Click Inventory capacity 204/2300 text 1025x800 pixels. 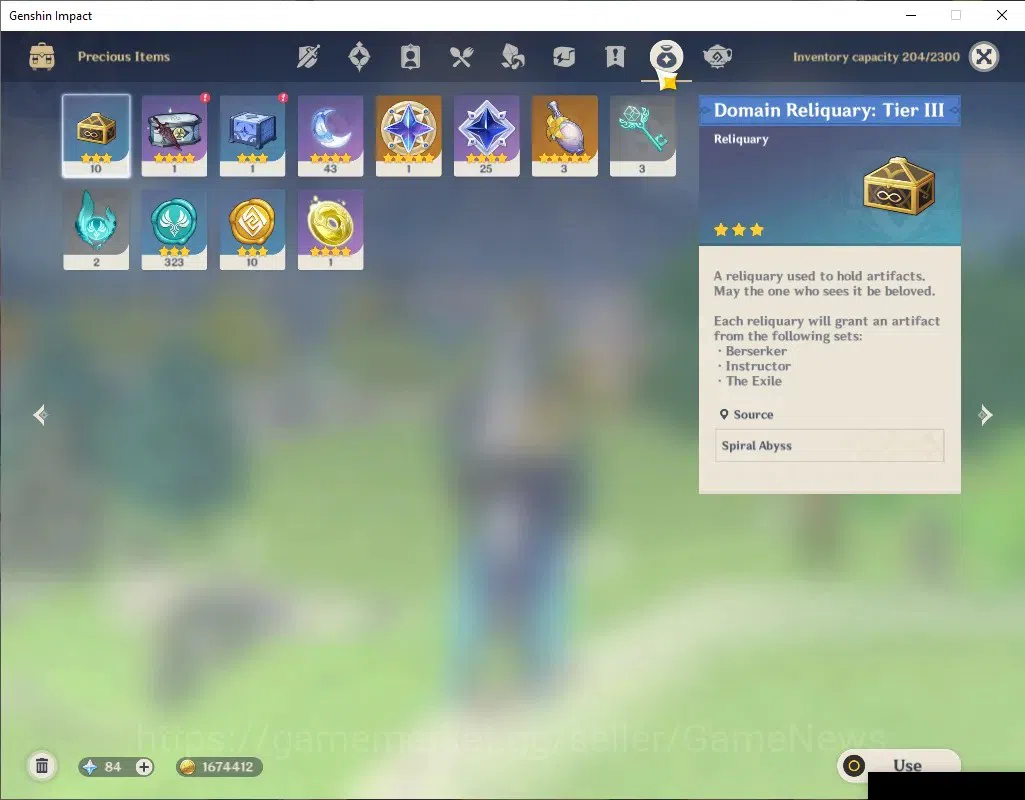click(x=876, y=57)
